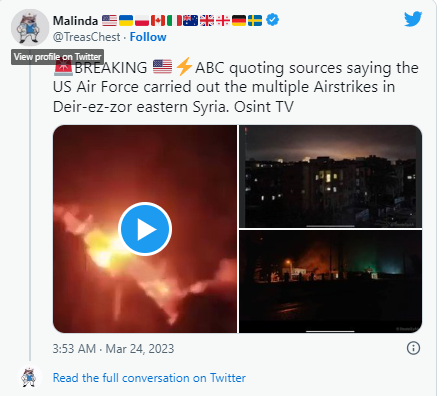Open the tweet info circle icon

pyautogui.click(x=413, y=348)
